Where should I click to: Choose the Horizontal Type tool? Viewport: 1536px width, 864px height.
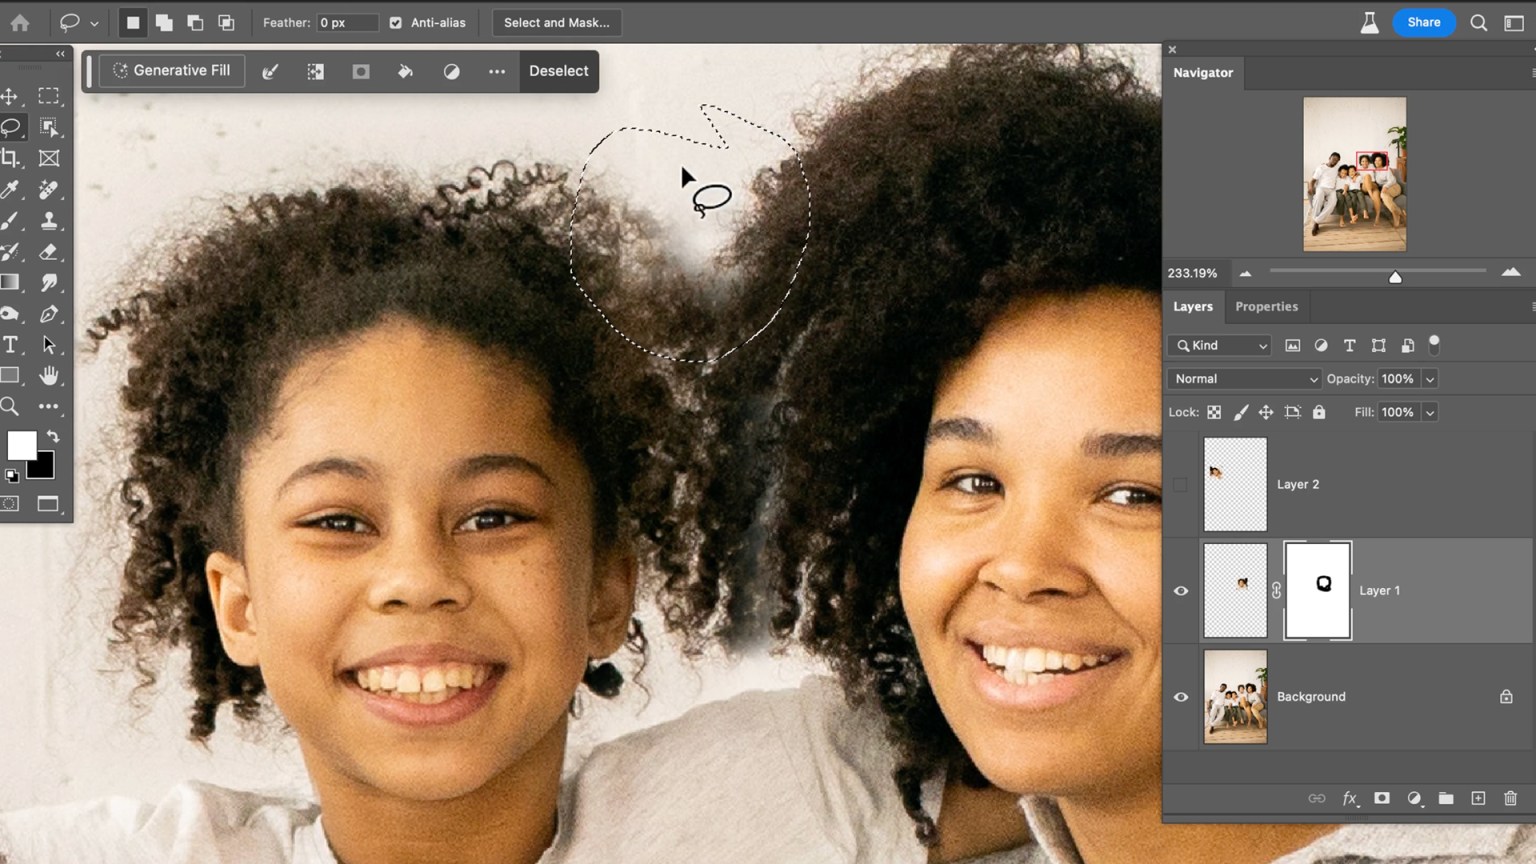click(x=10, y=345)
